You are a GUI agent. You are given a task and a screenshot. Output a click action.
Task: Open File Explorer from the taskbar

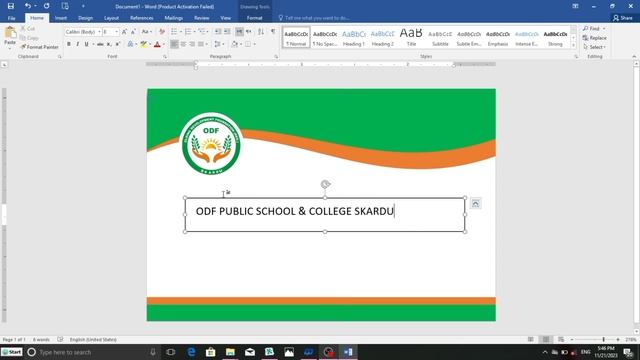click(230, 352)
